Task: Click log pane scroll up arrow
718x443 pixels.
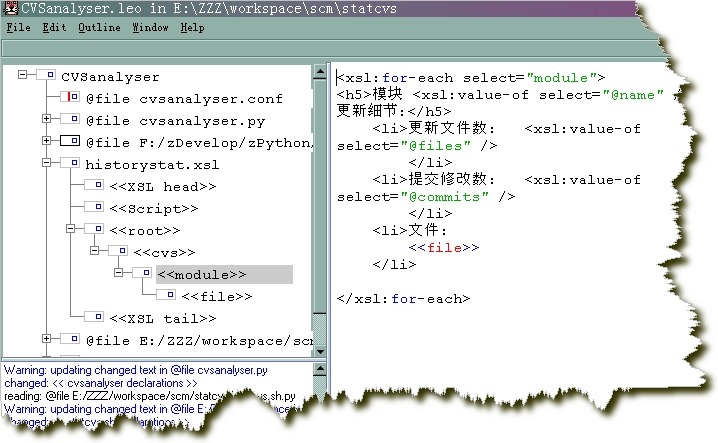Action: click(x=320, y=369)
